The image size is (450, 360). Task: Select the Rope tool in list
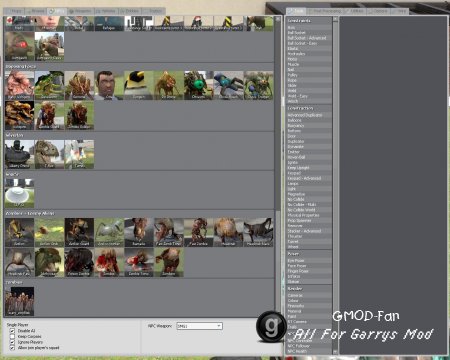click(309, 80)
